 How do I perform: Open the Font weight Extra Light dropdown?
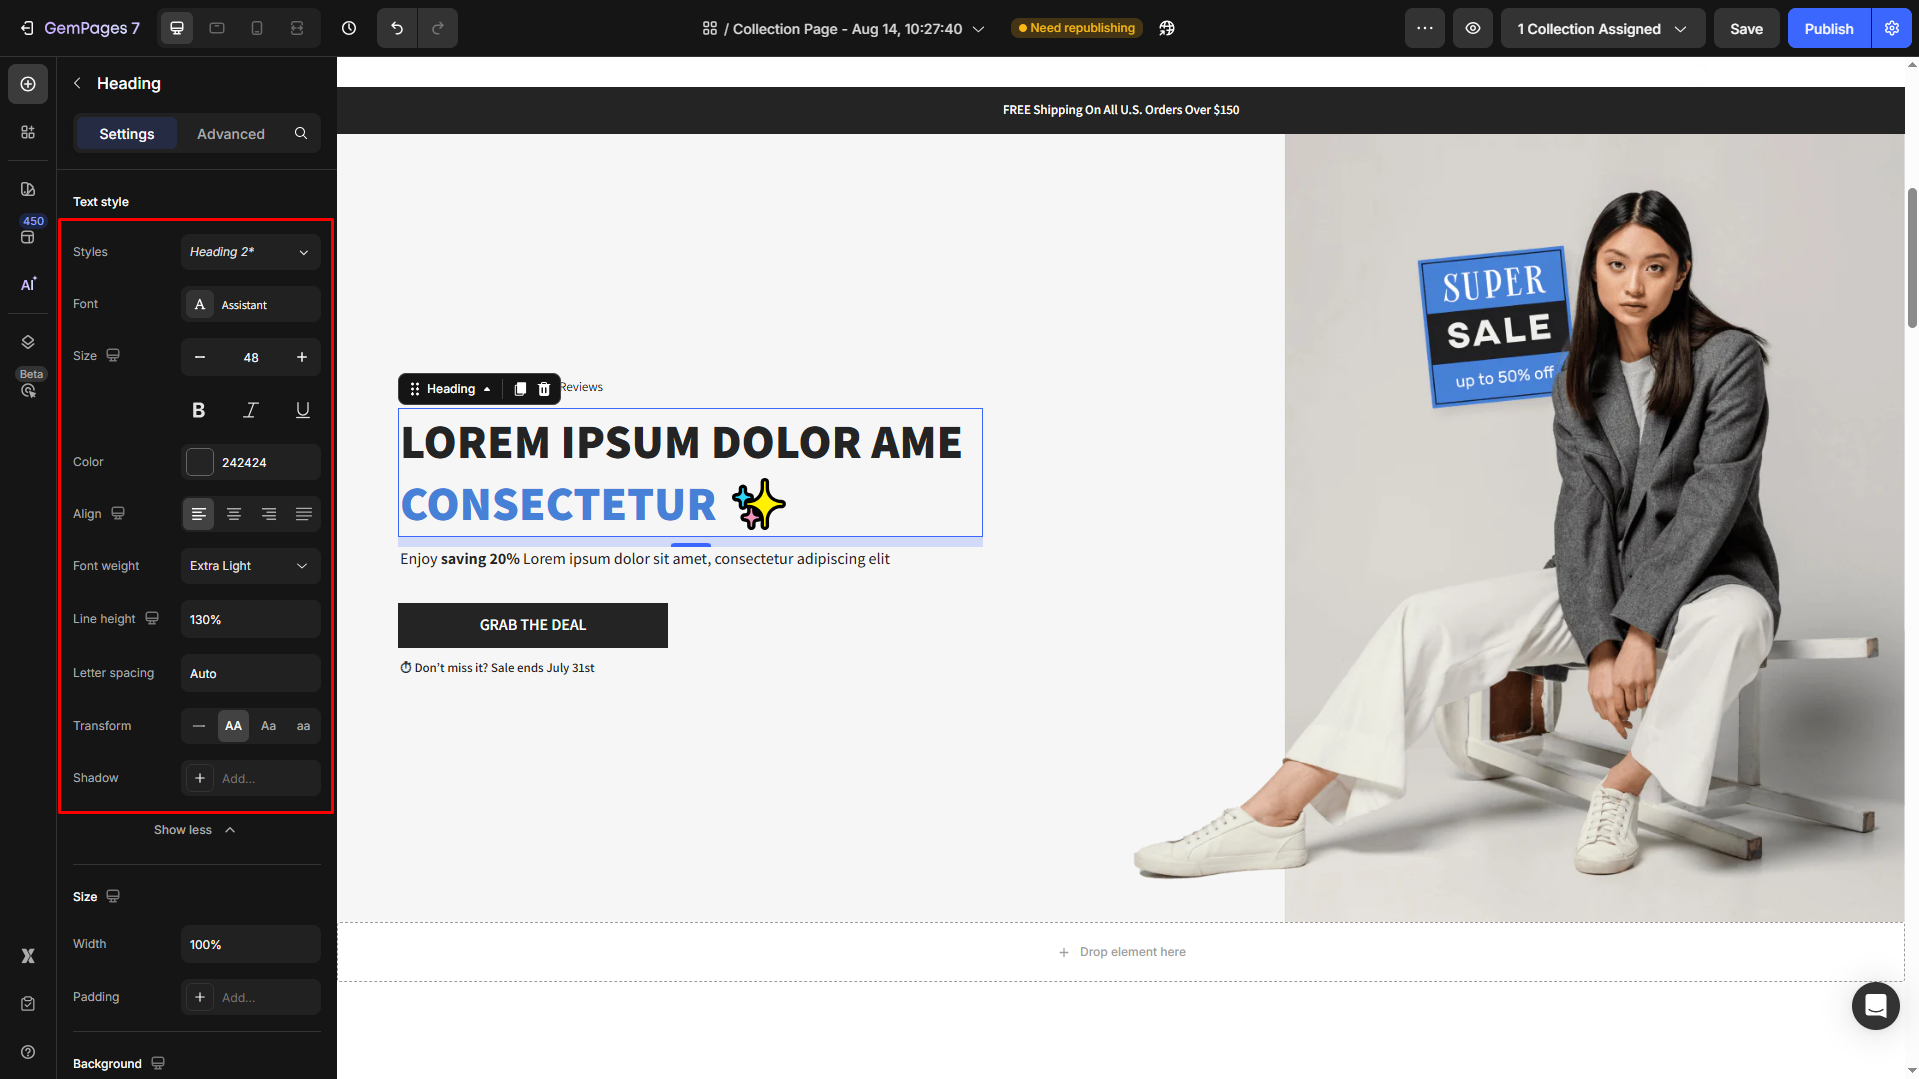tap(251, 566)
